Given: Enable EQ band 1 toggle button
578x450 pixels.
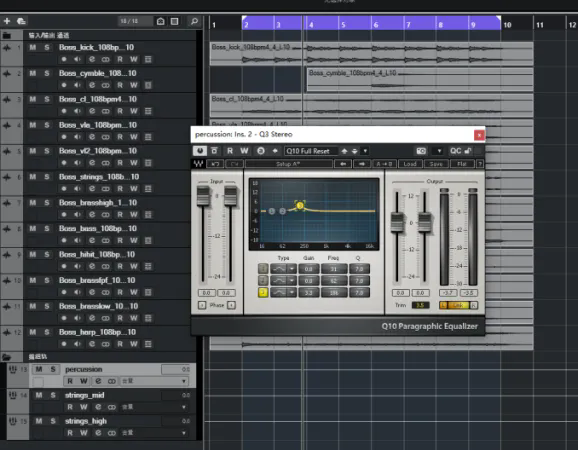Looking at the screenshot, I should 263,269.
